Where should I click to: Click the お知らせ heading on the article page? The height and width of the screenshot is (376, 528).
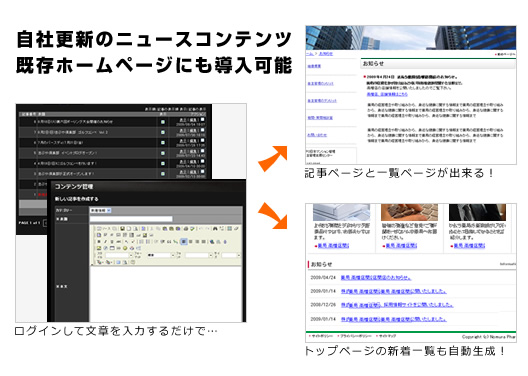point(373,63)
